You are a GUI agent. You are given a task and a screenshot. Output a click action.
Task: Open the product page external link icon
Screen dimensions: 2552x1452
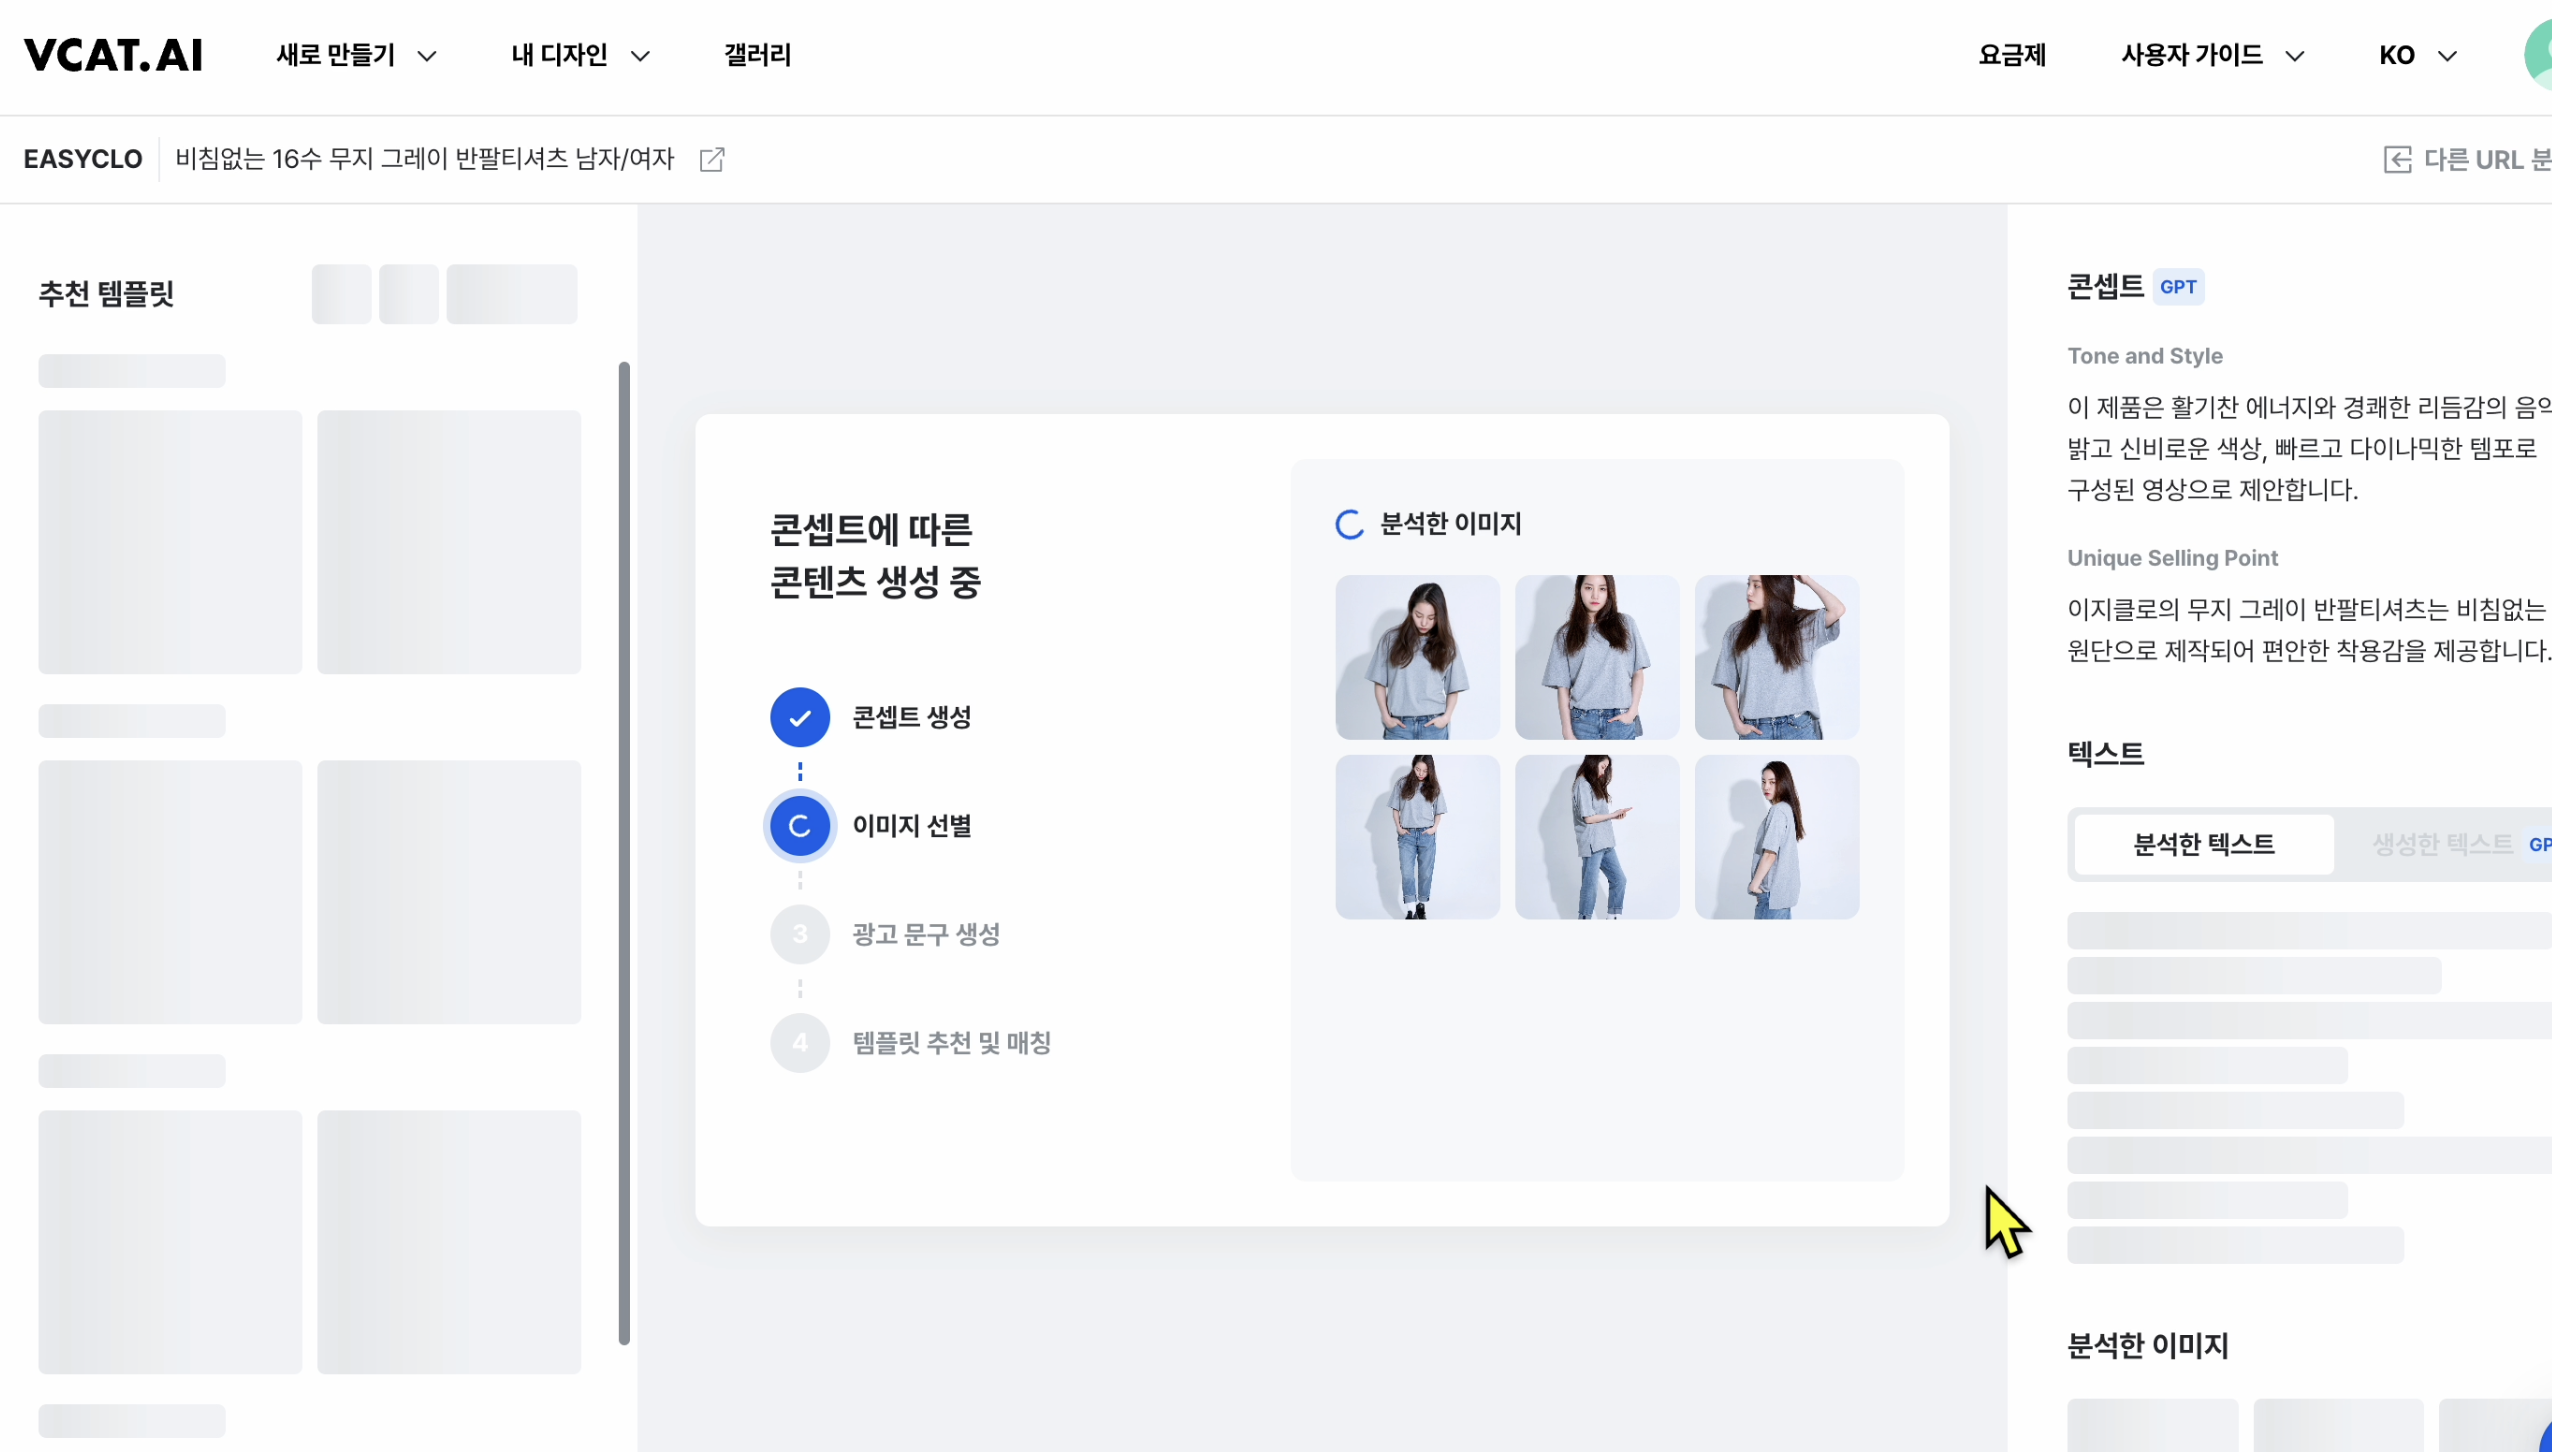[711, 159]
